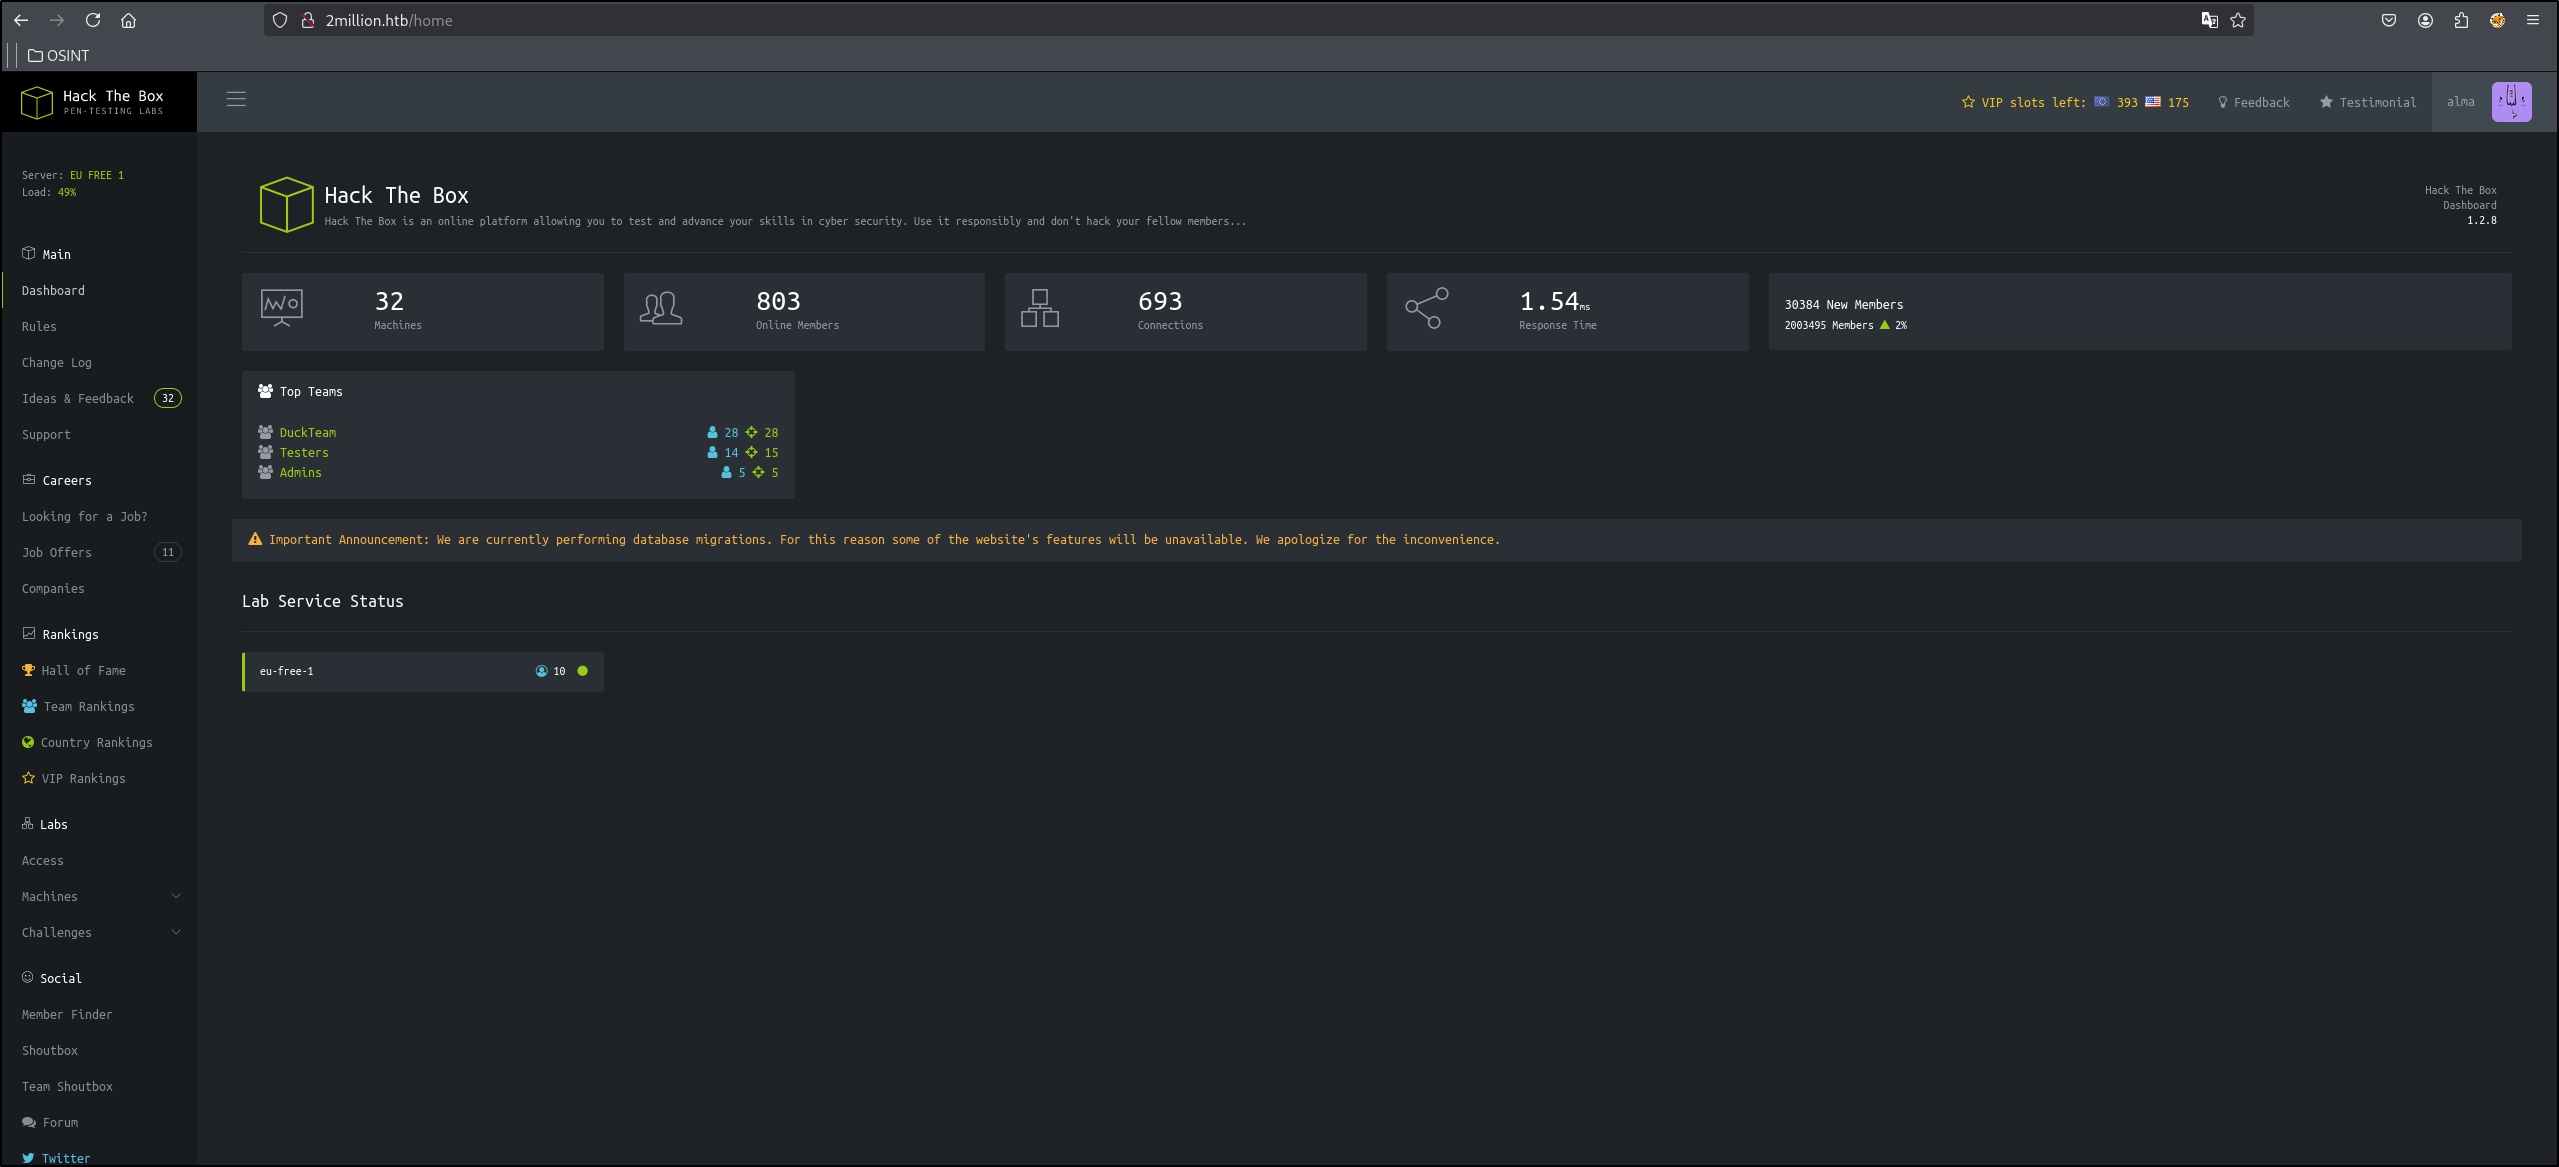The width and height of the screenshot is (2559, 1167).
Task: Click the Testimonial link in header
Action: (2367, 102)
